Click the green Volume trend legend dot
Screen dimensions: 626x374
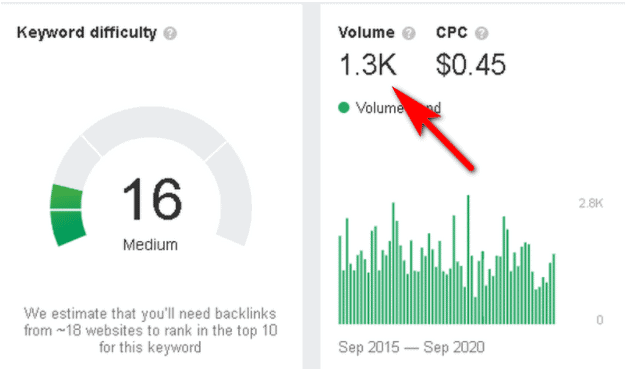coord(344,107)
